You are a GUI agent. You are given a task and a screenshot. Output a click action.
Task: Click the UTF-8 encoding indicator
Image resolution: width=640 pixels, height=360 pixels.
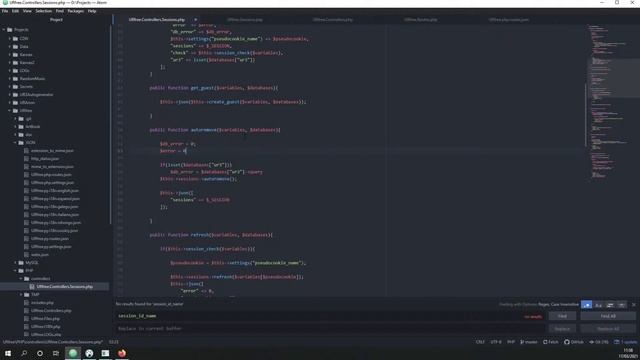(496, 342)
